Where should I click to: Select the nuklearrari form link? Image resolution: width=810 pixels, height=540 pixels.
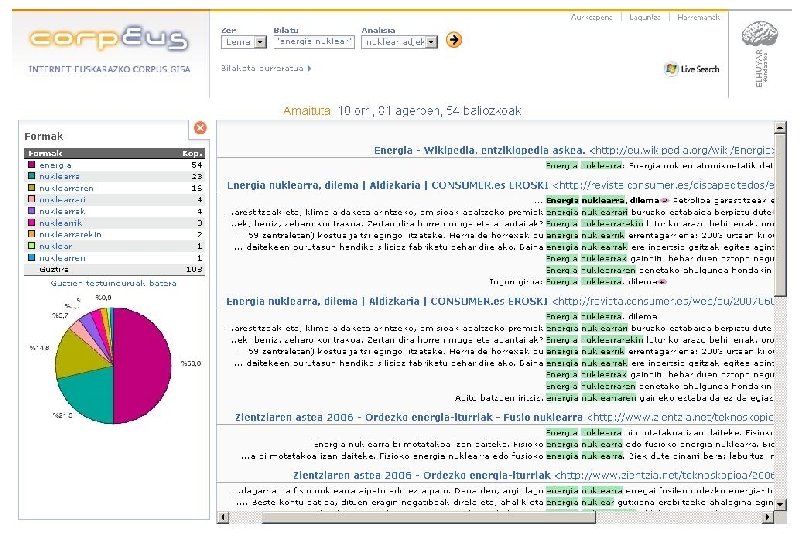pos(63,199)
